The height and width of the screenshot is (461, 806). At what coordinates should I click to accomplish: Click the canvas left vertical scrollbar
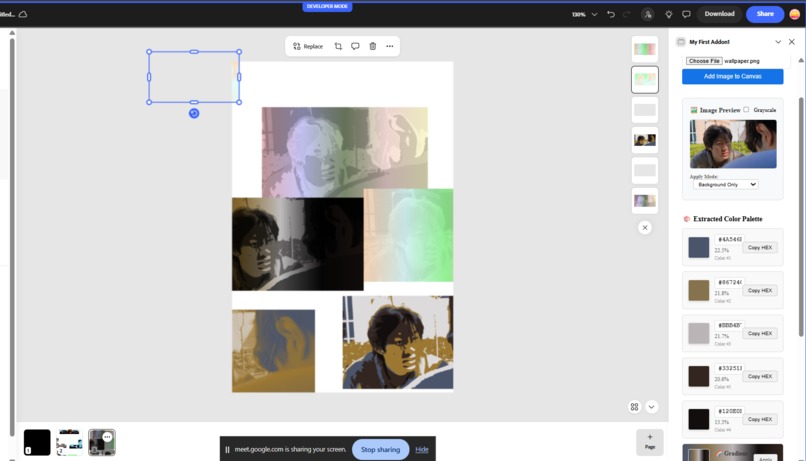[x=12, y=236]
